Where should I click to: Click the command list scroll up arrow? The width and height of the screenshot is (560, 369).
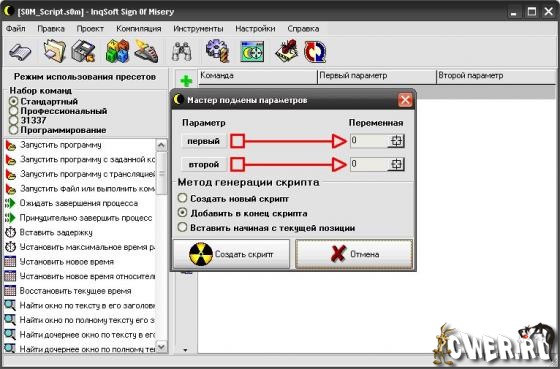tap(161, 145)
